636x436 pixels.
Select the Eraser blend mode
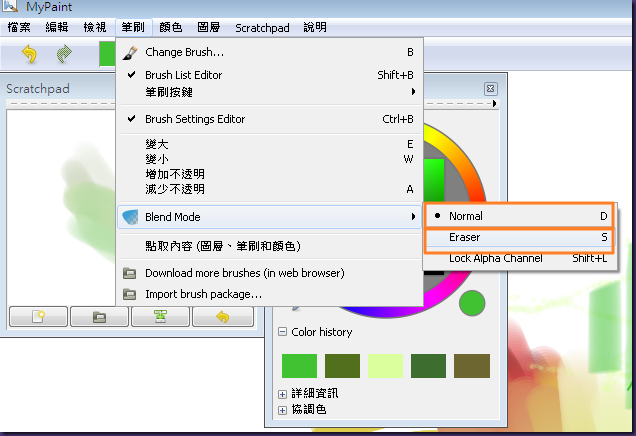[520, 237]
